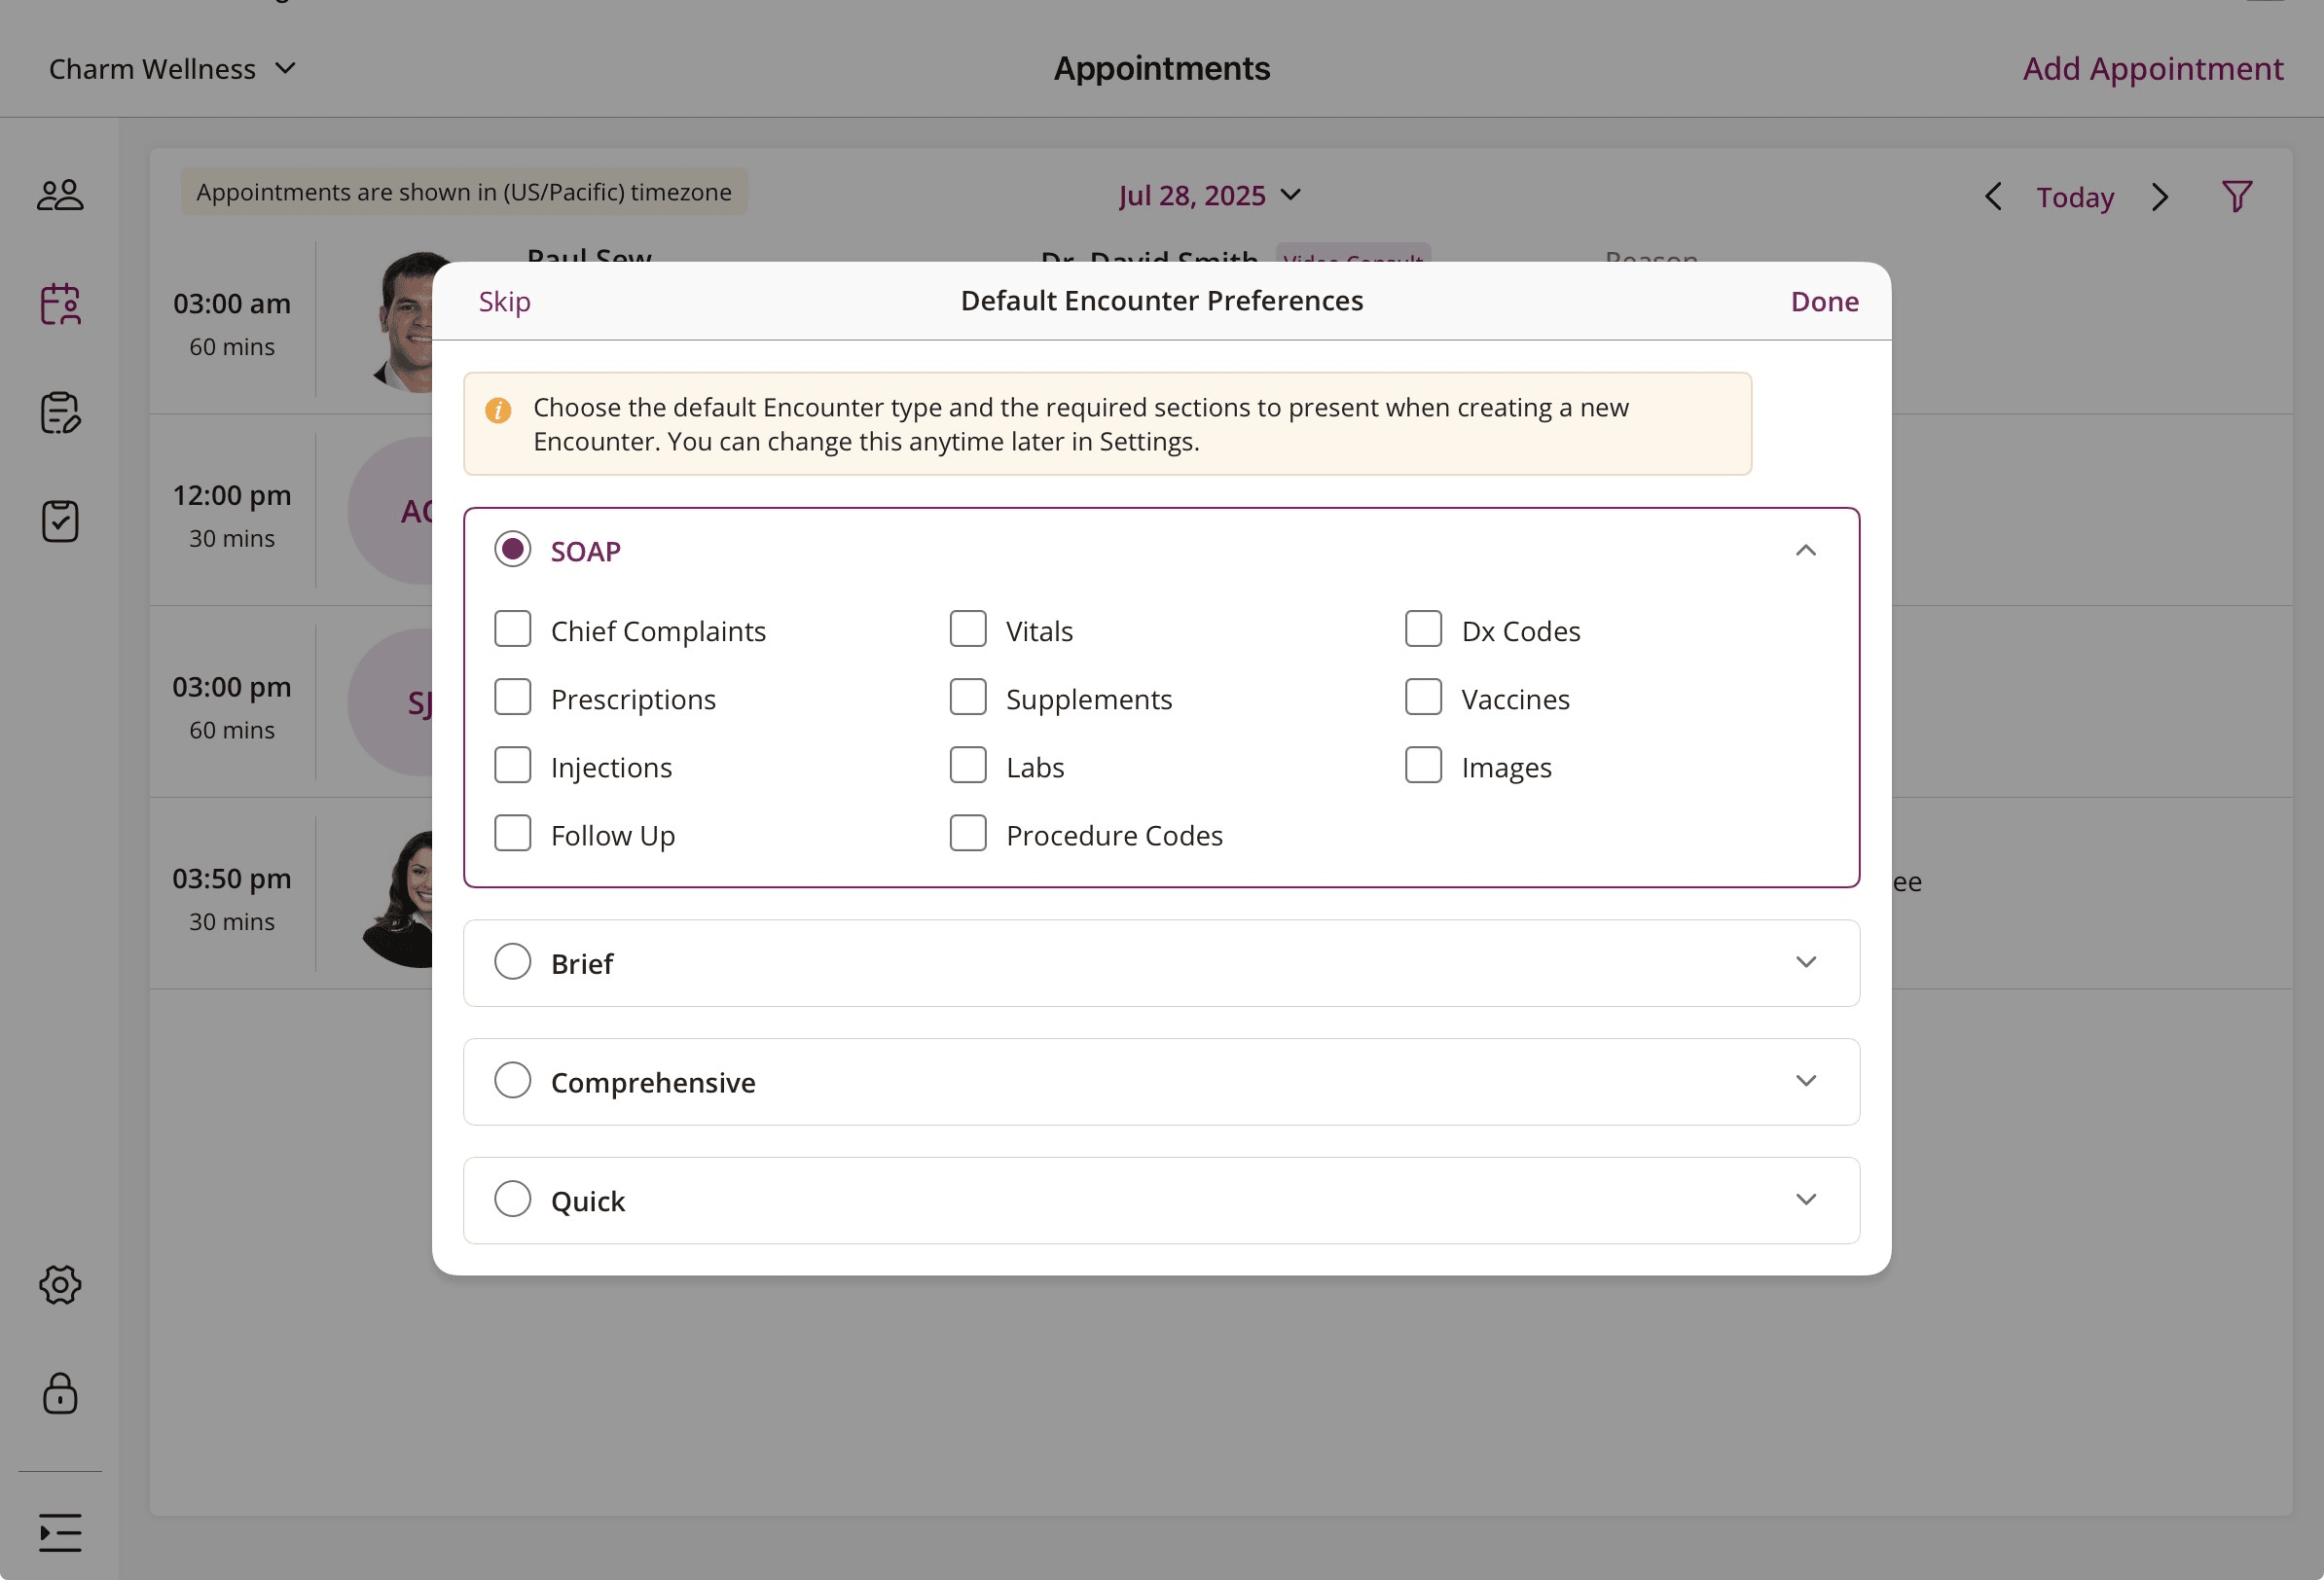Click the next-day arrow beside Today

[x=2159, y=196]
